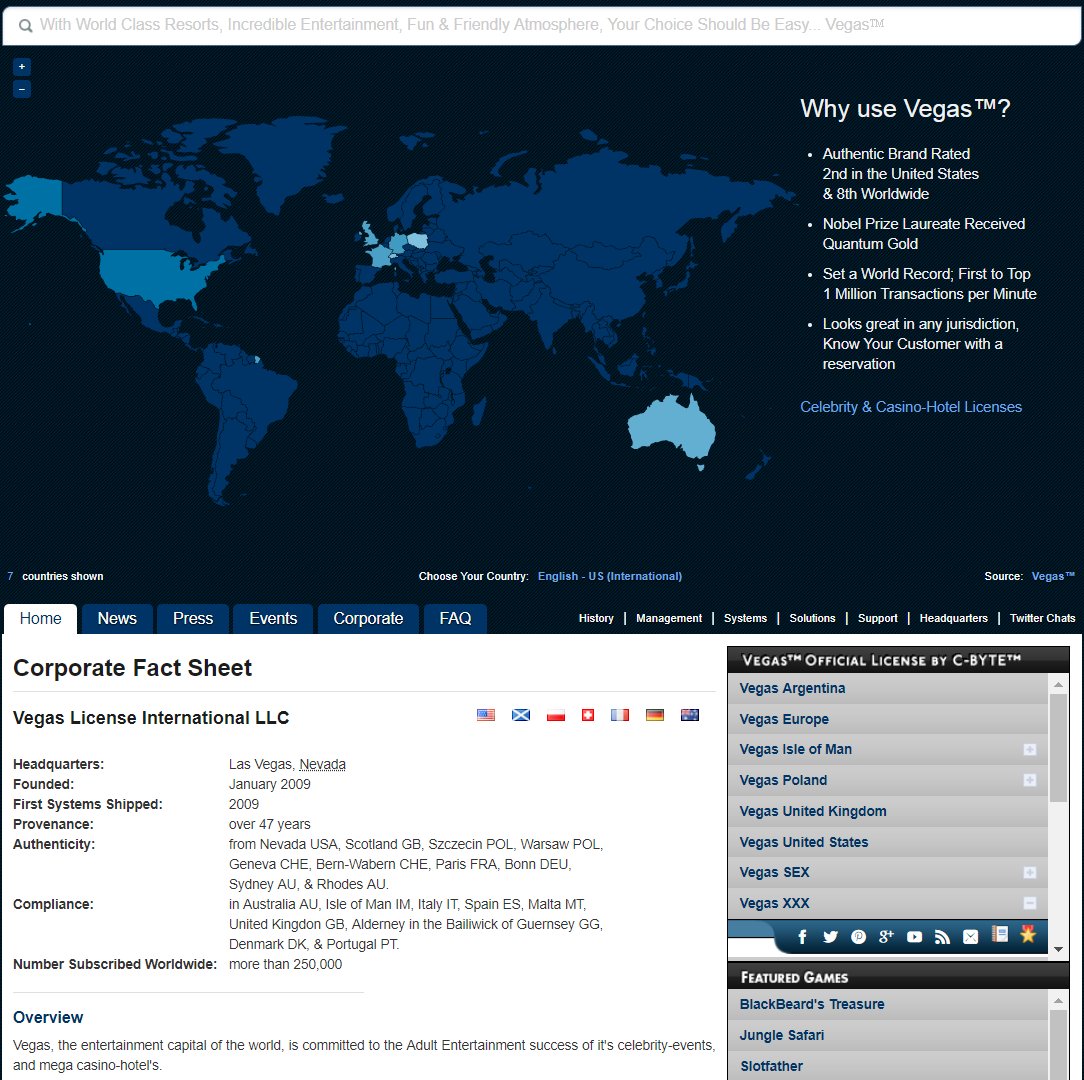
Task: Open the RSS feed icon
Action: pos(942,937)
